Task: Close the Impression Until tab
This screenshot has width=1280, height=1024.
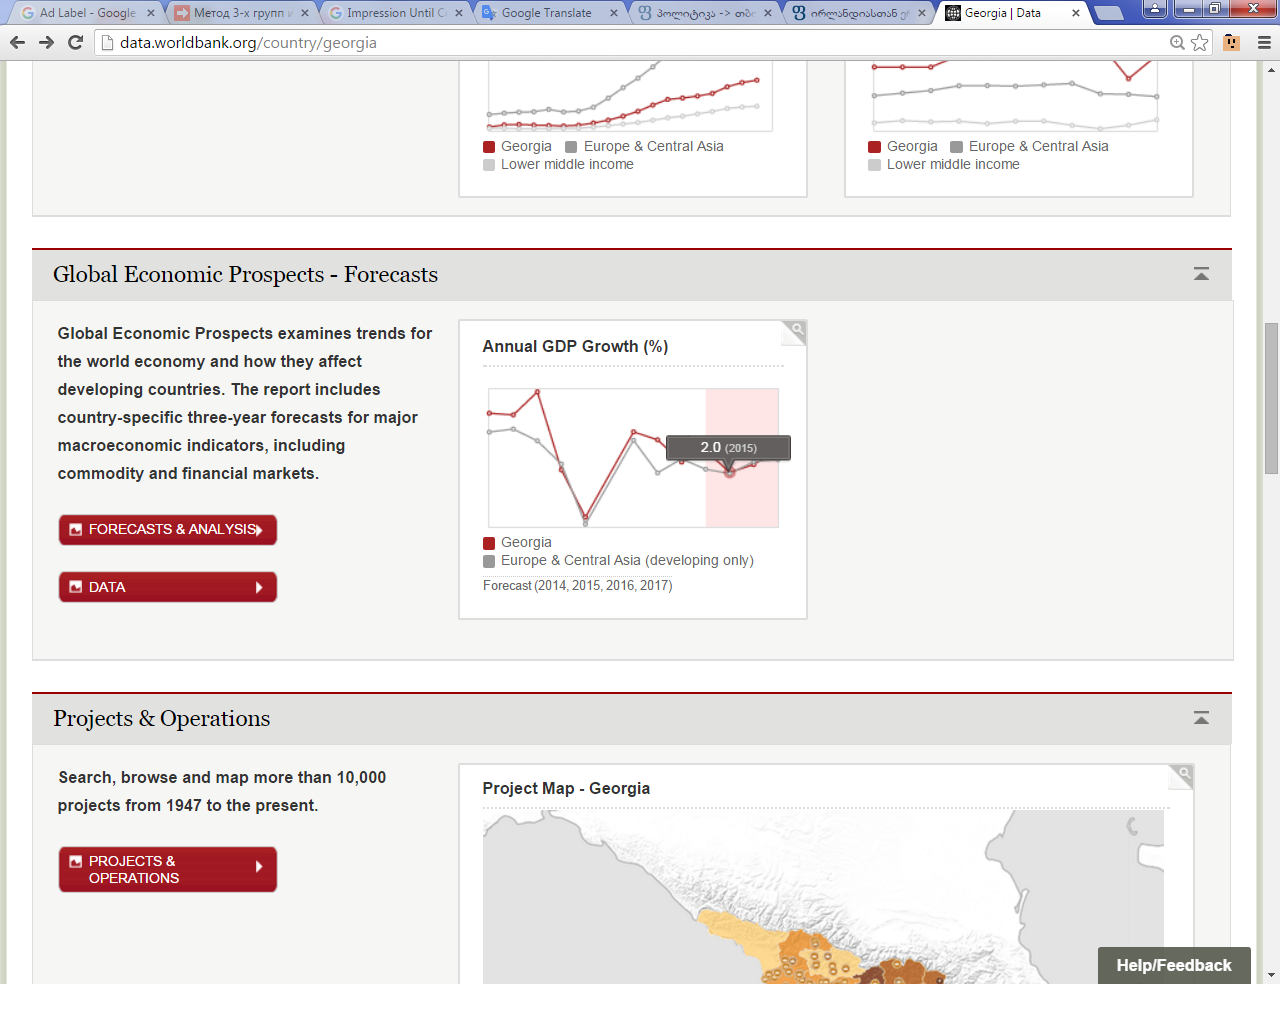Action: (x=459, y=13)
